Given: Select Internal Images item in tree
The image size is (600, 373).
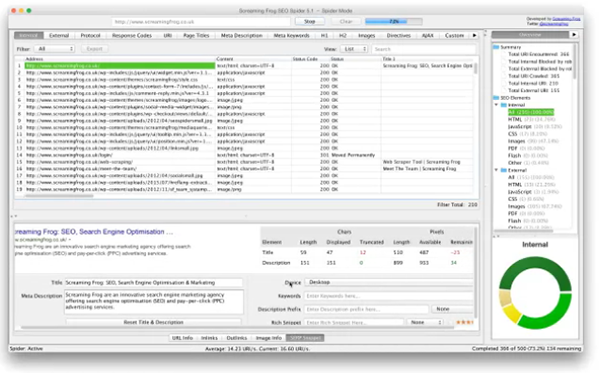Looking at the screenshot, I should pyautogui.click(x=533, y=141).
